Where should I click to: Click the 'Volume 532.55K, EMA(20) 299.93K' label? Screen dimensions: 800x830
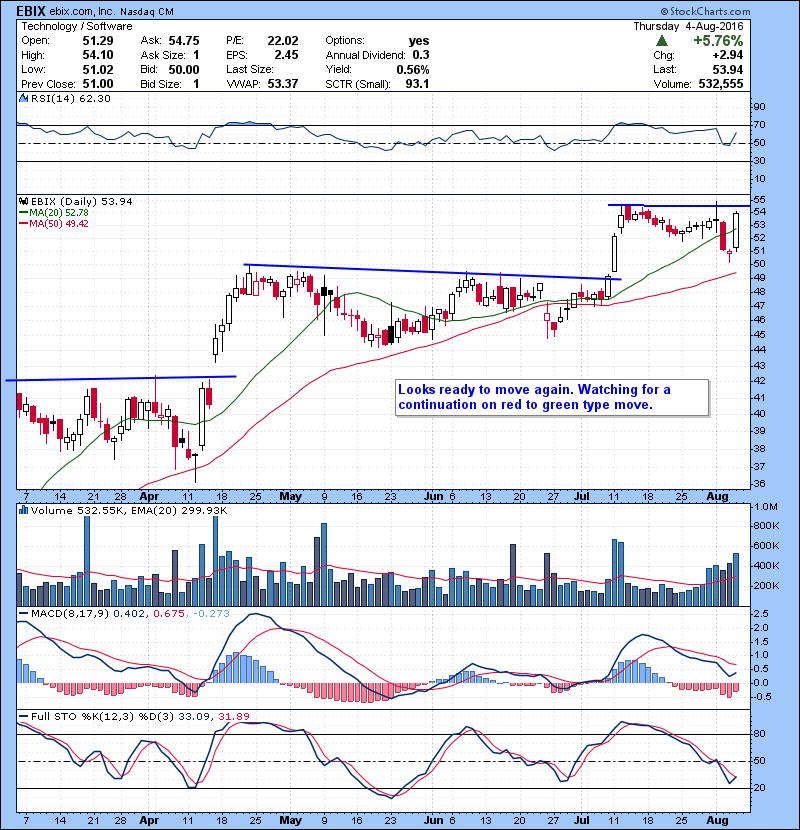click(x=129, y=510)
